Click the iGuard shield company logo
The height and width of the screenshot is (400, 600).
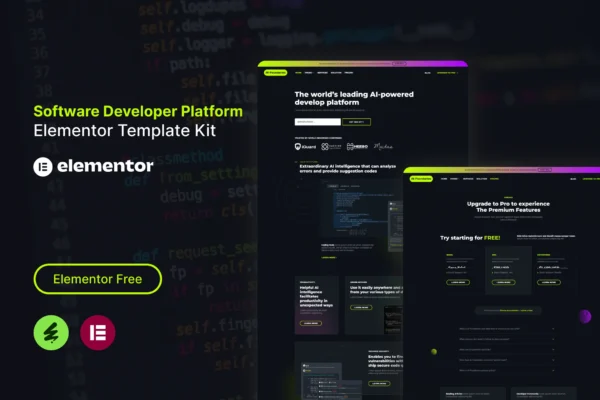coord(305,147)
